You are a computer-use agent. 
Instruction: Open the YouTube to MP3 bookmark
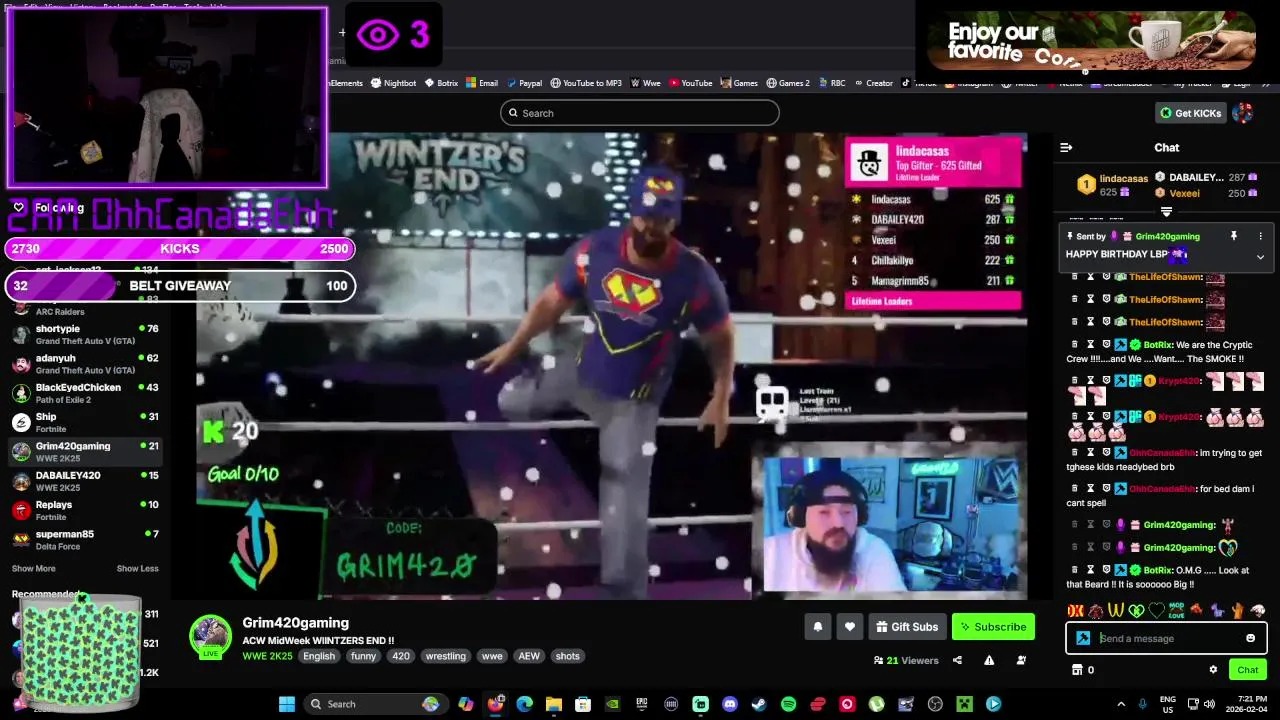coord(586,83)
